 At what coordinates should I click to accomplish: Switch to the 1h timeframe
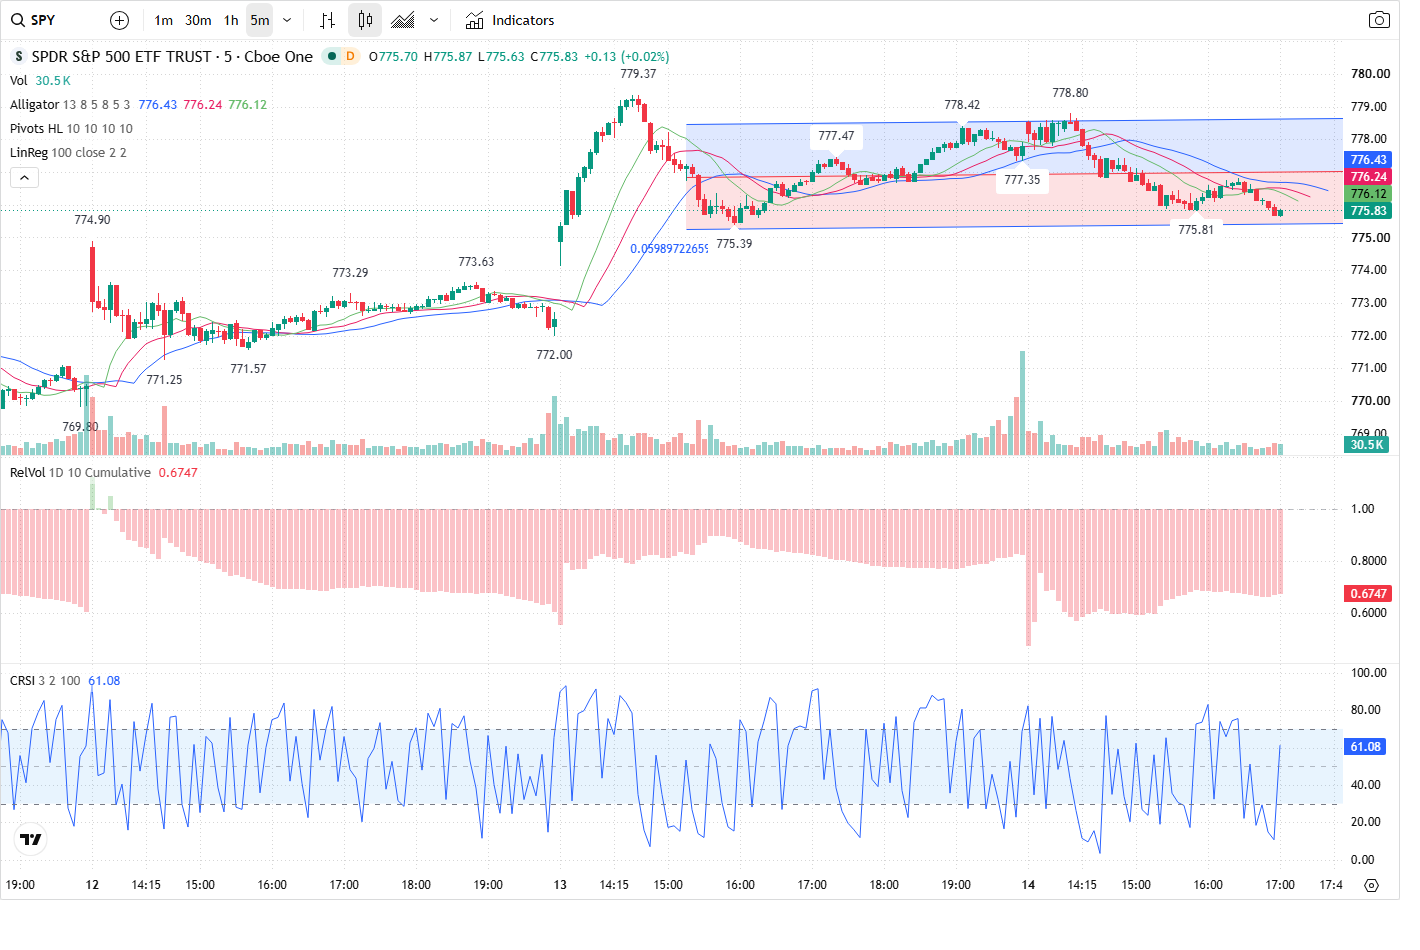[x=231, y=20]
